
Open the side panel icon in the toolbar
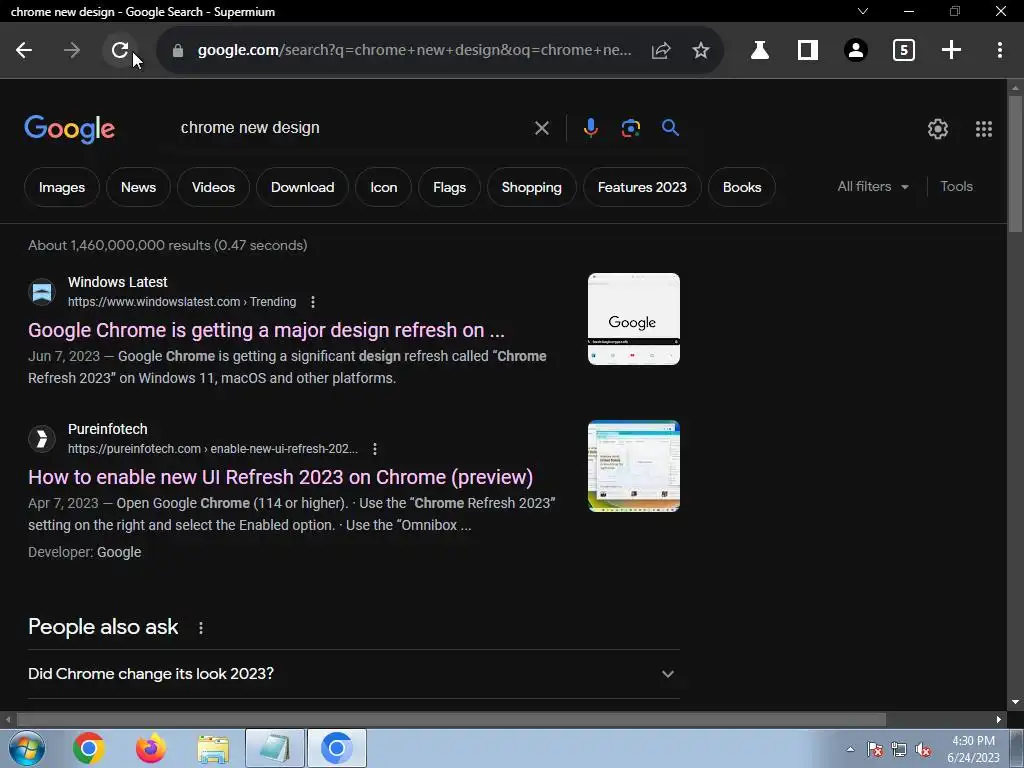[808, 50]
